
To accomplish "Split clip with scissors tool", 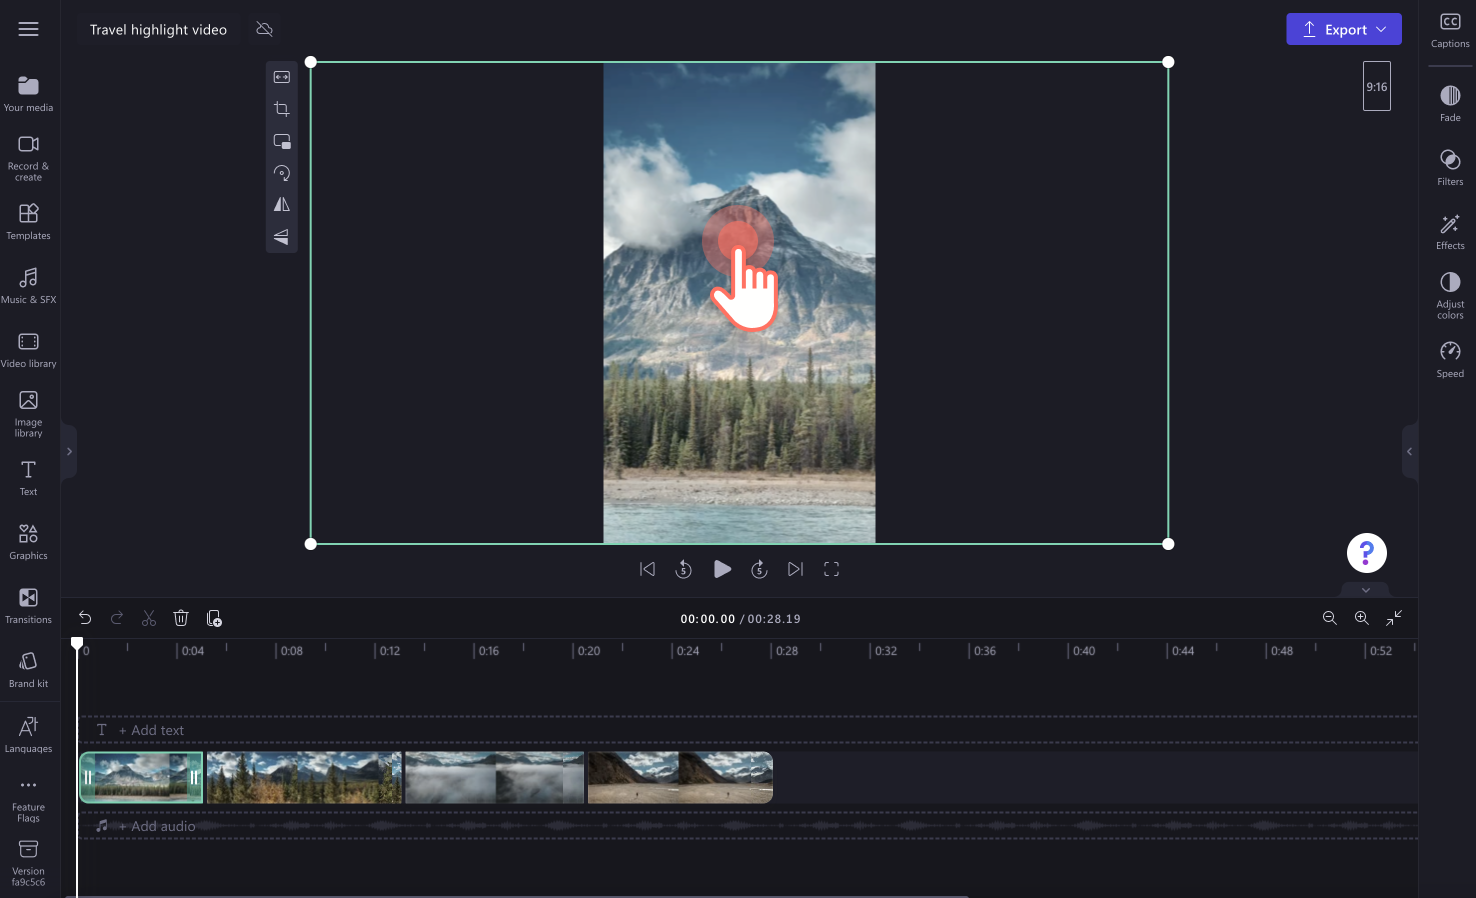I will coord(149,618).
